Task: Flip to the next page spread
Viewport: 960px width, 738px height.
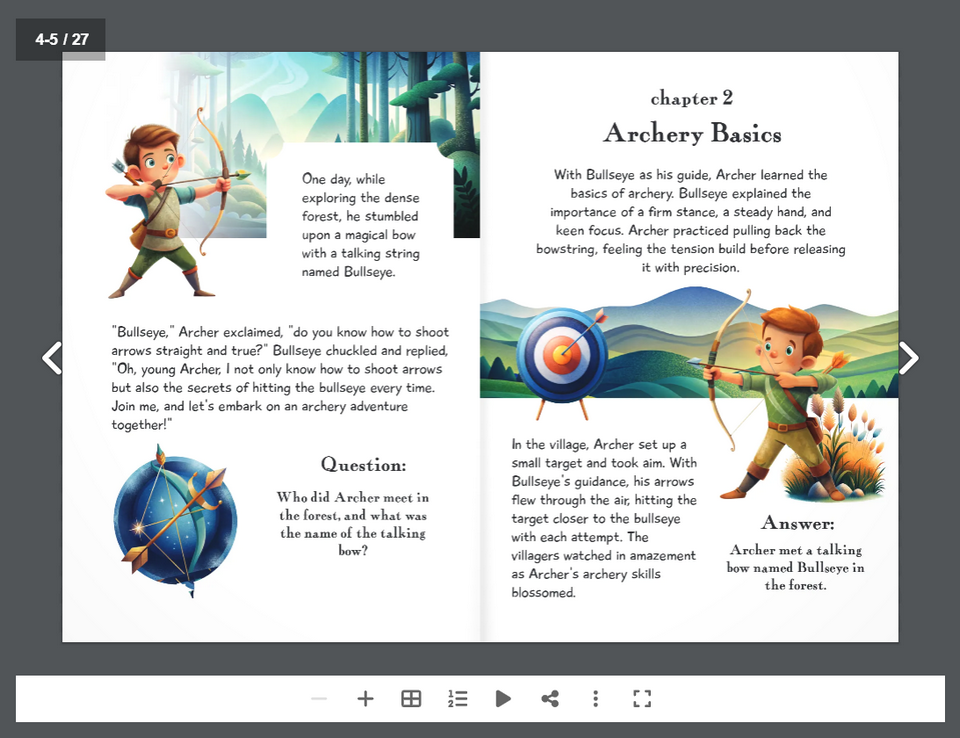Action: coord(908,357)
